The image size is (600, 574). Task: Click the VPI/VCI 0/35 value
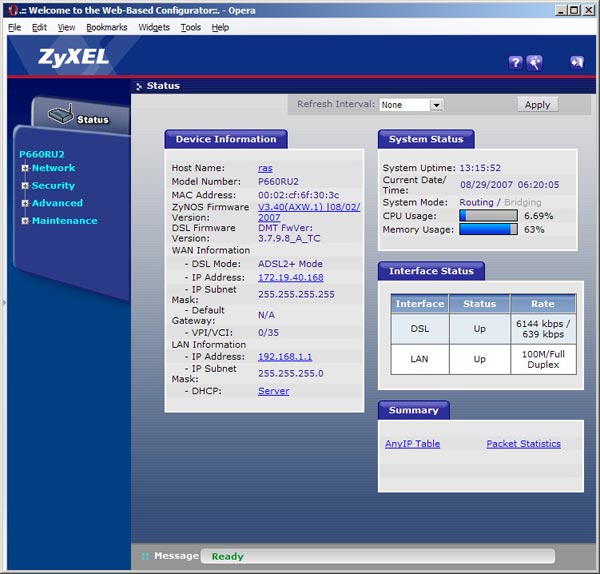[268, 333]
